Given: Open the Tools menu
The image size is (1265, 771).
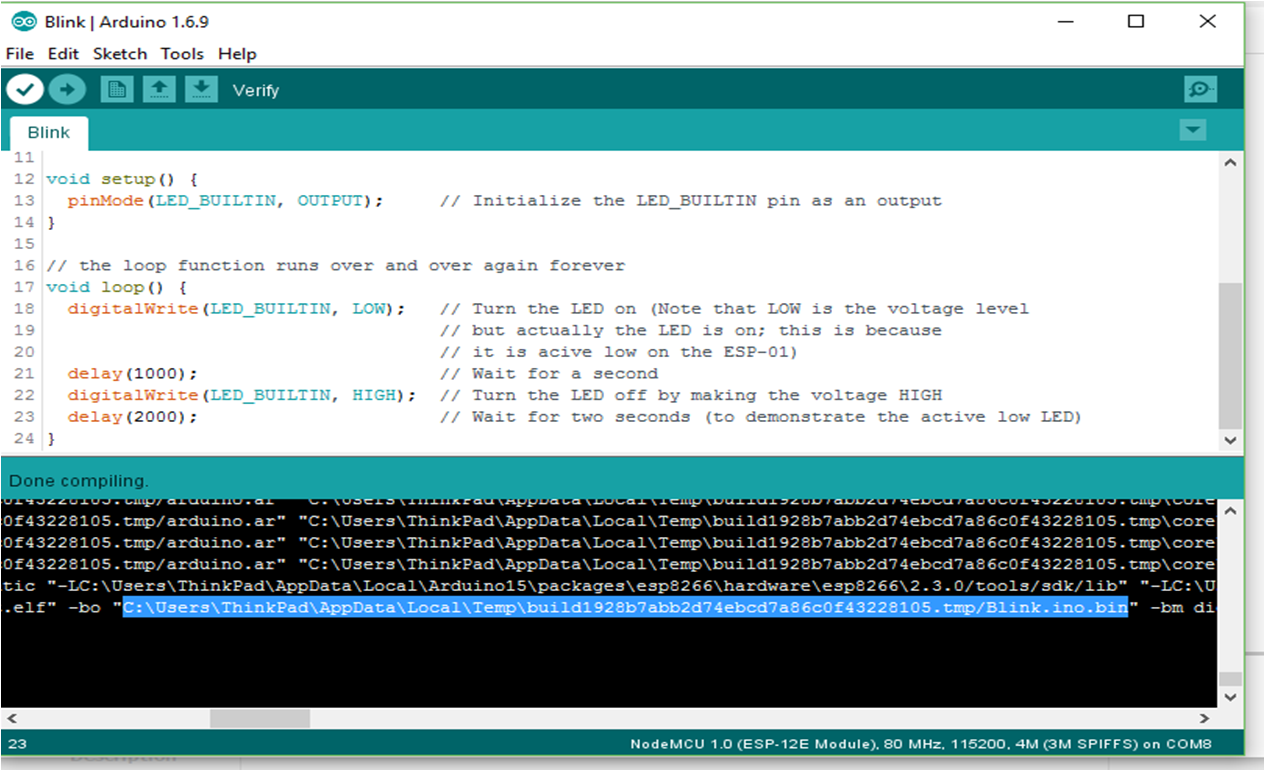Looking at the screenshot, I should pyautogui.click(x=182, y=54).
